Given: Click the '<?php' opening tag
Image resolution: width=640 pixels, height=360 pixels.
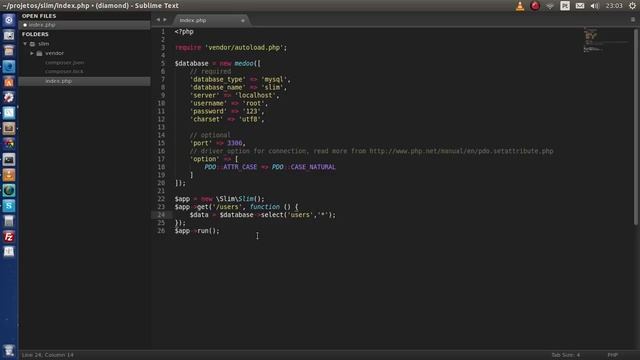Looking at the screenshot, I should coord(184,31).
